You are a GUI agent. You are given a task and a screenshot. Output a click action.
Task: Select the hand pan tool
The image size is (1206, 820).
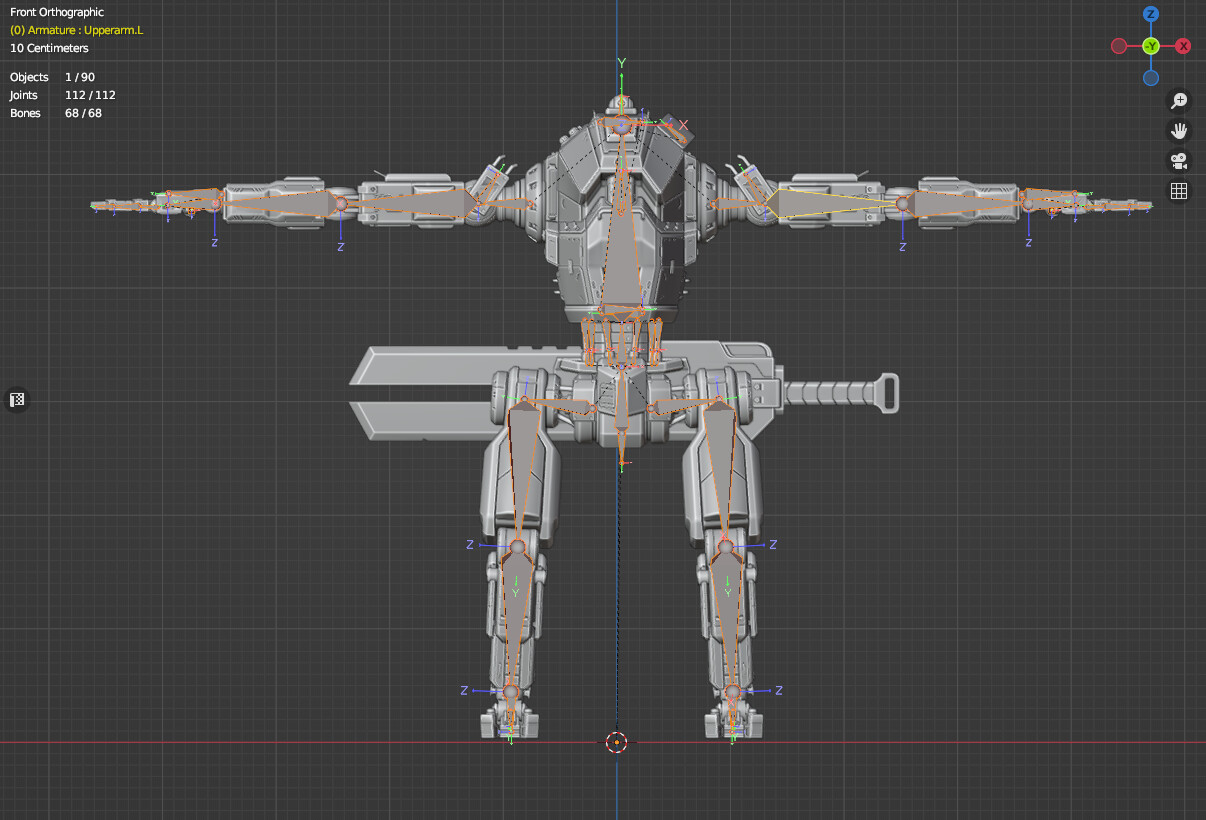coord(1180,130)
